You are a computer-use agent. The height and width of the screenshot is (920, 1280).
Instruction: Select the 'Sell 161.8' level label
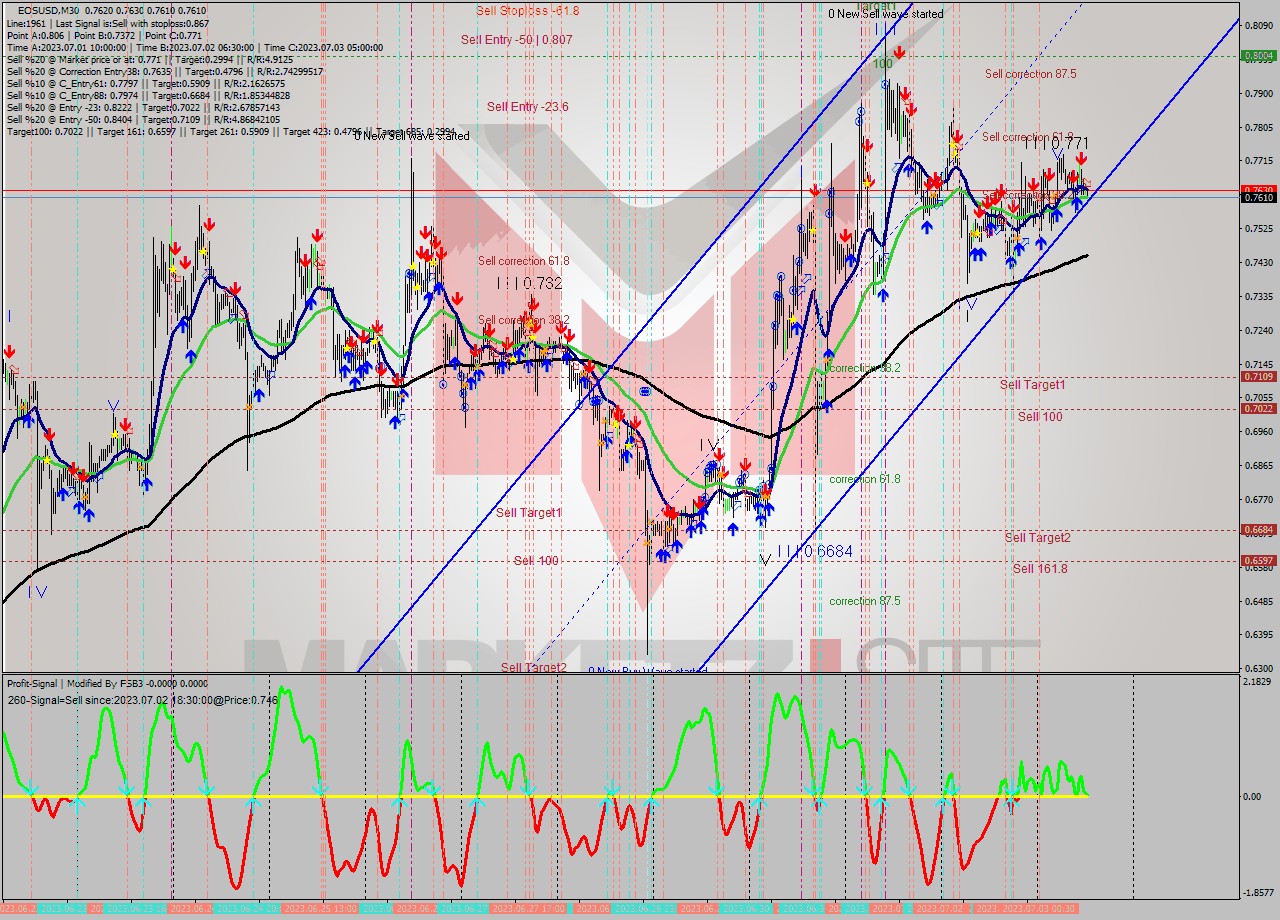coord(1040,568)
